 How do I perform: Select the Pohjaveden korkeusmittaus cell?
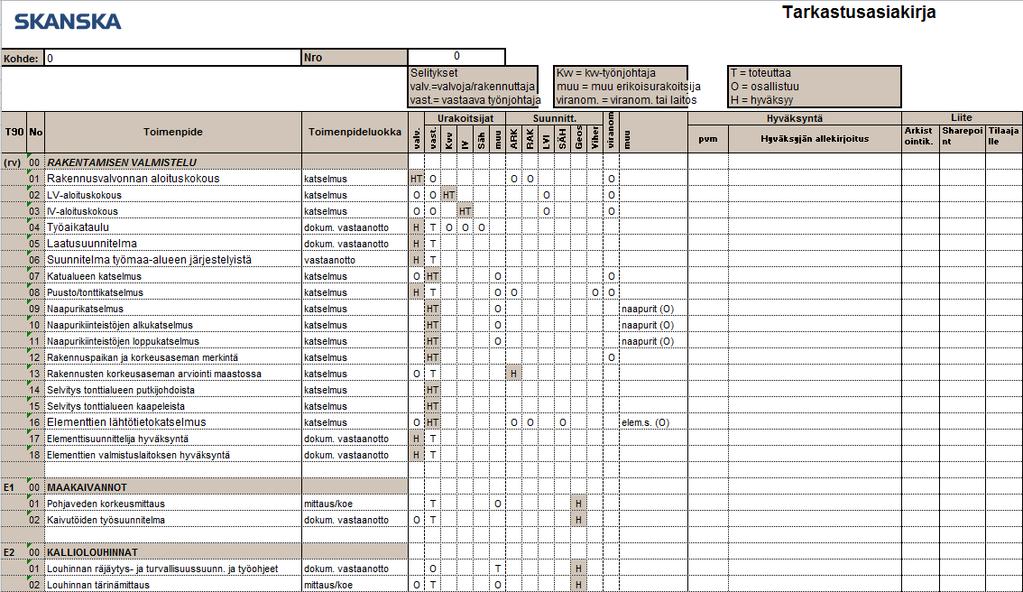[x=173, y=503]
